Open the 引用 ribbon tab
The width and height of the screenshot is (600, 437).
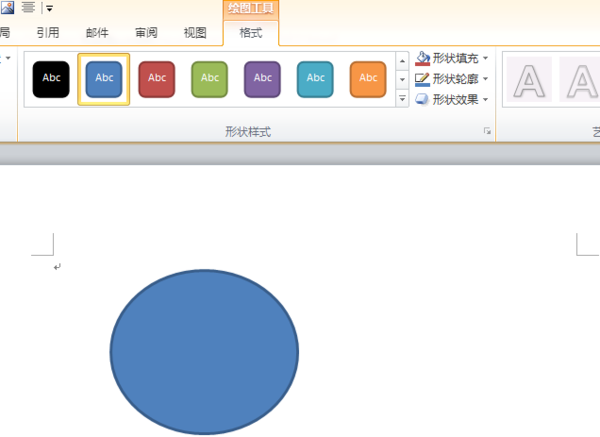pyautogui.click(x=48, y=33)
